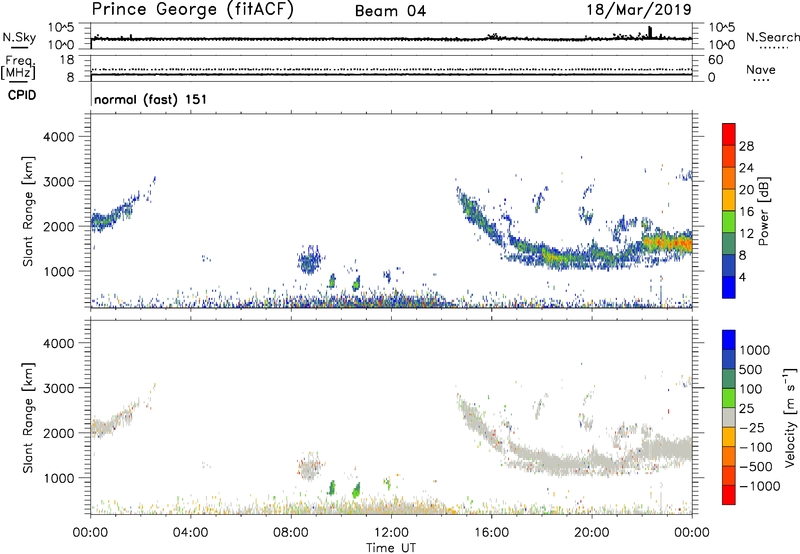Click the "16:00" time tick label
This screenshot has width=800, height=554.
tap(491, 533)
